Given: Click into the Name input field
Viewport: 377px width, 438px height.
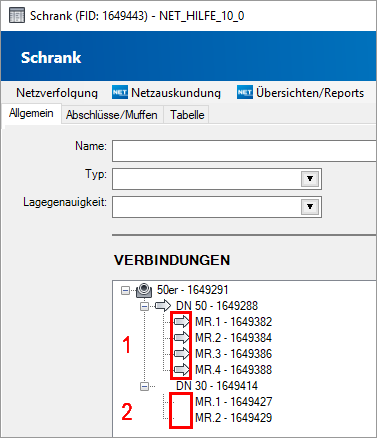Looking at the screenshot, I should 244,151.
